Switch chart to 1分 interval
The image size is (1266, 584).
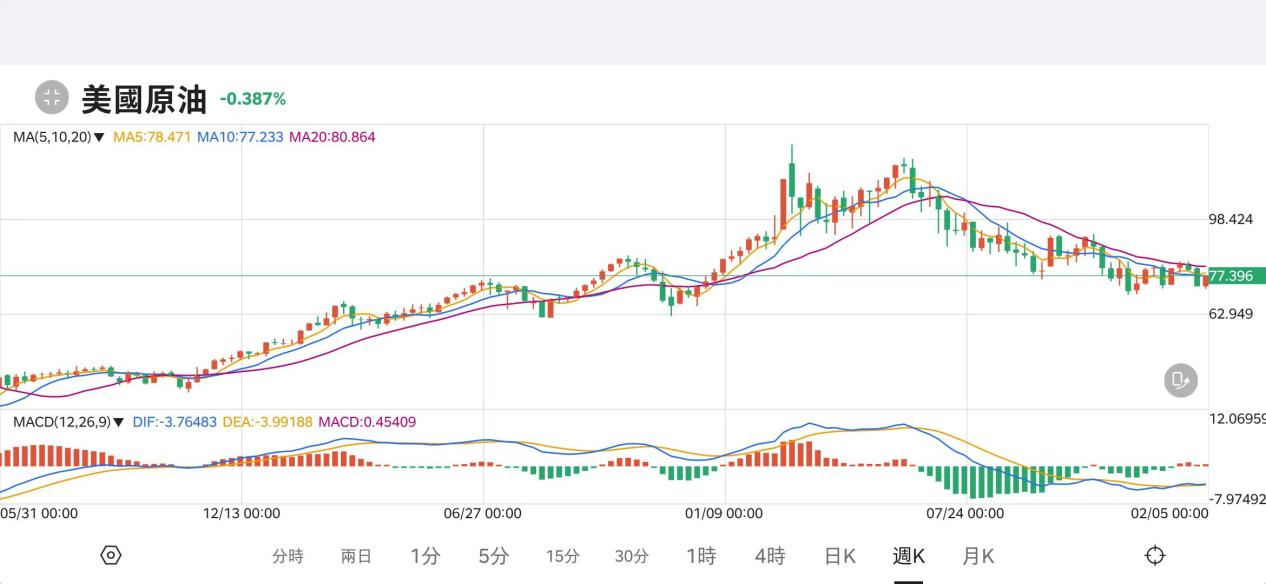click(425, 556)
